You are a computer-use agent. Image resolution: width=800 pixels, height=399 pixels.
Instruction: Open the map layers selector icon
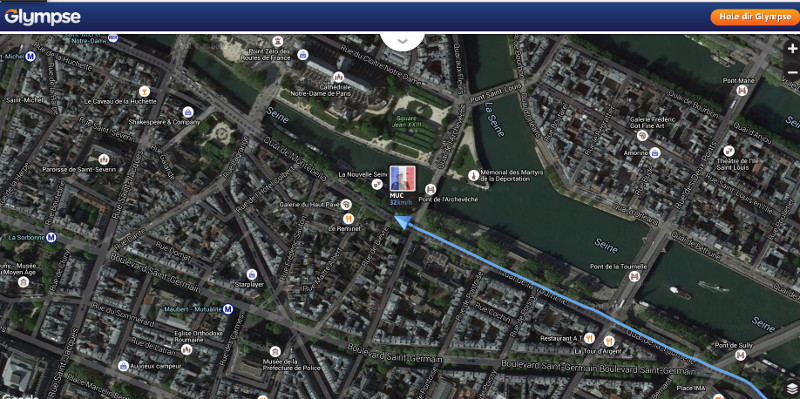point(791,388)
